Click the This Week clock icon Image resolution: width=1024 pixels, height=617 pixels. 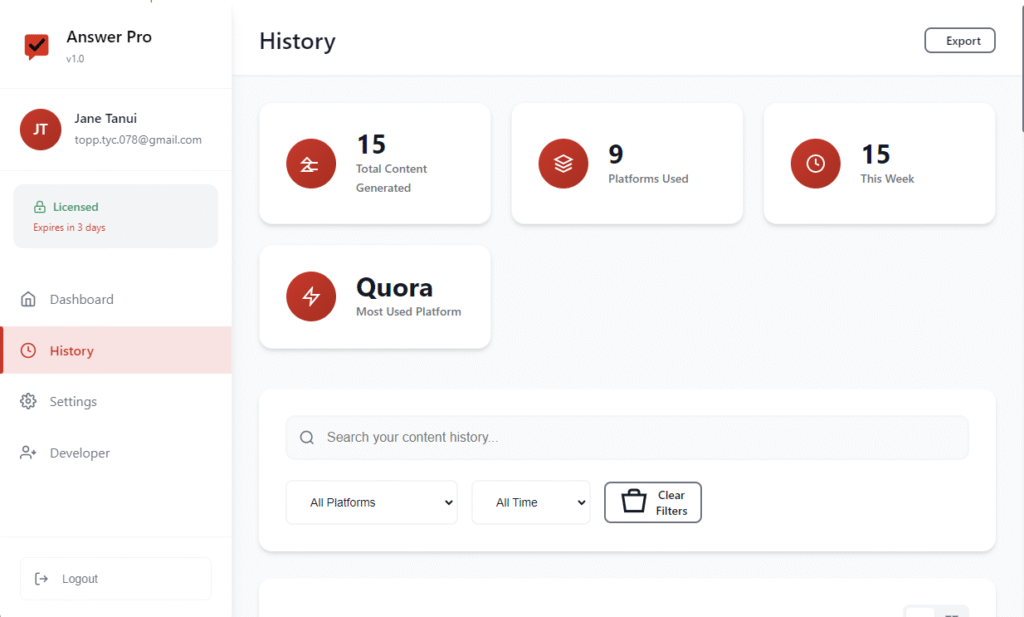(815, 164)
